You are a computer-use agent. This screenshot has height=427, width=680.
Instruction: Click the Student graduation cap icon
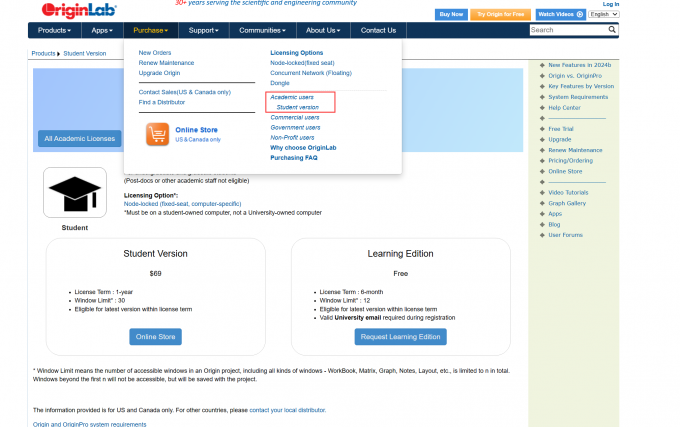click(75, 192)
